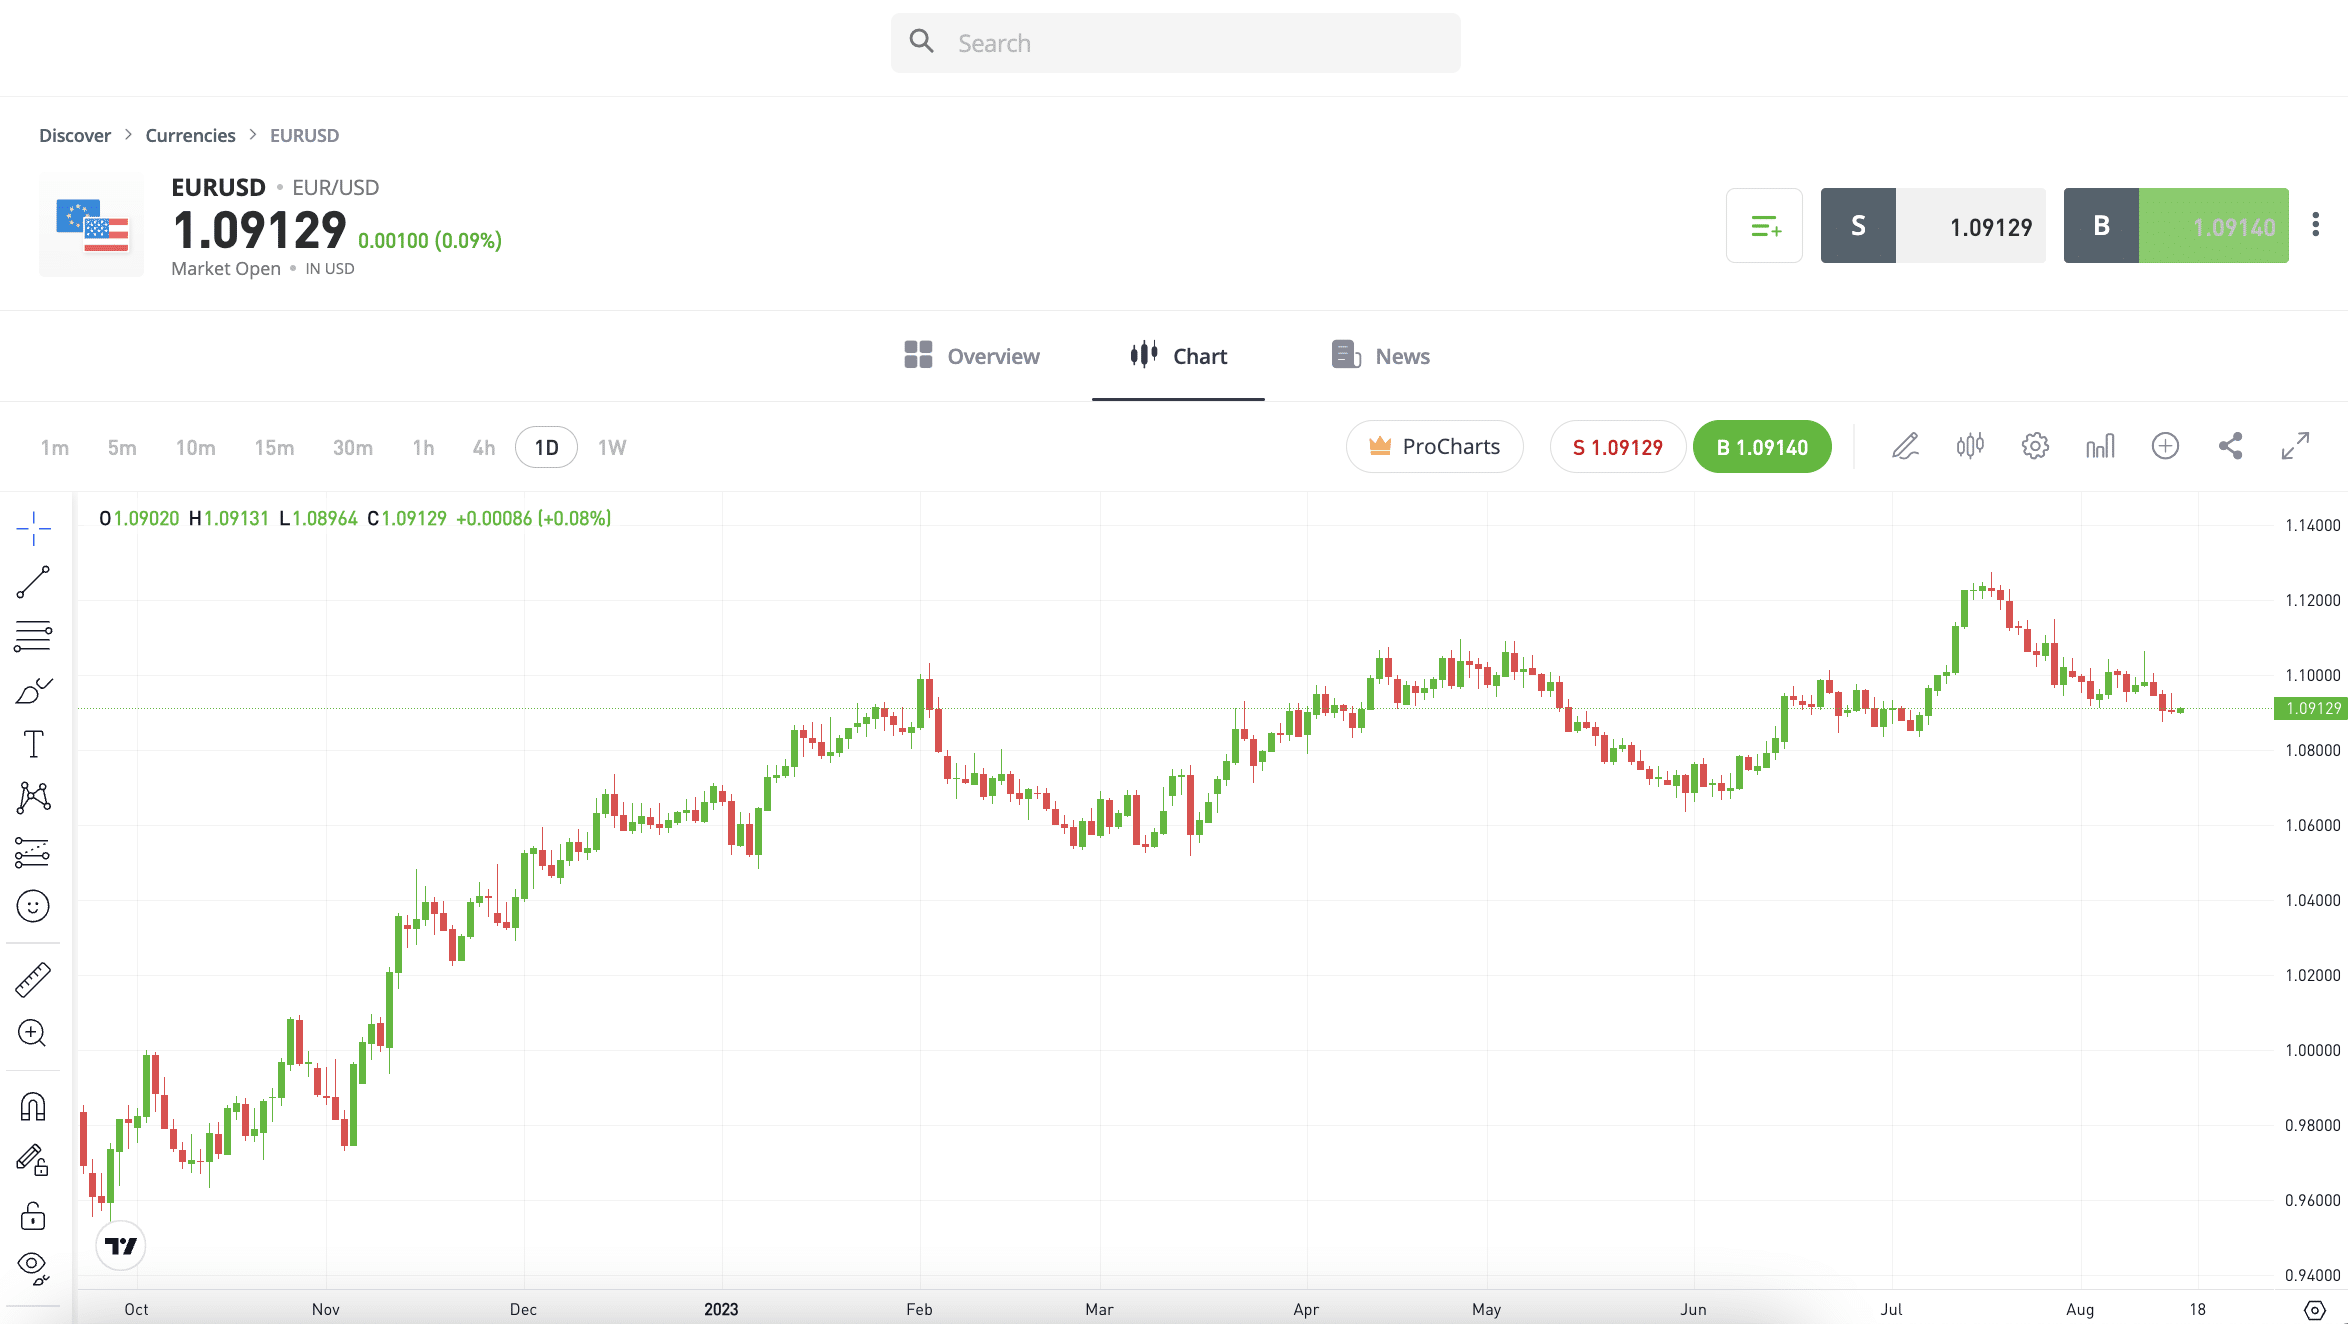The height and width of the screenshot is (1324, 2348).
Task: Open ProCharts
Action: point(1435,446)
